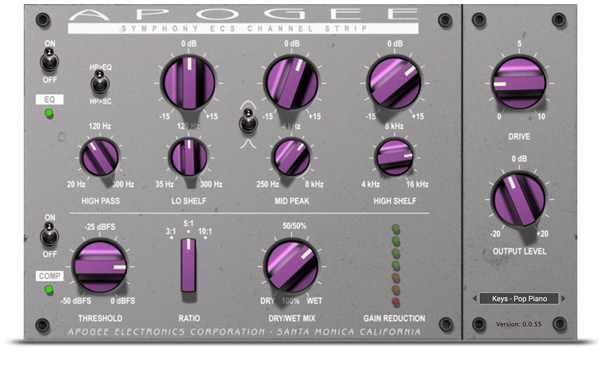Click the Output Level knob
600x377 pixels.
(x=519, y=199)
